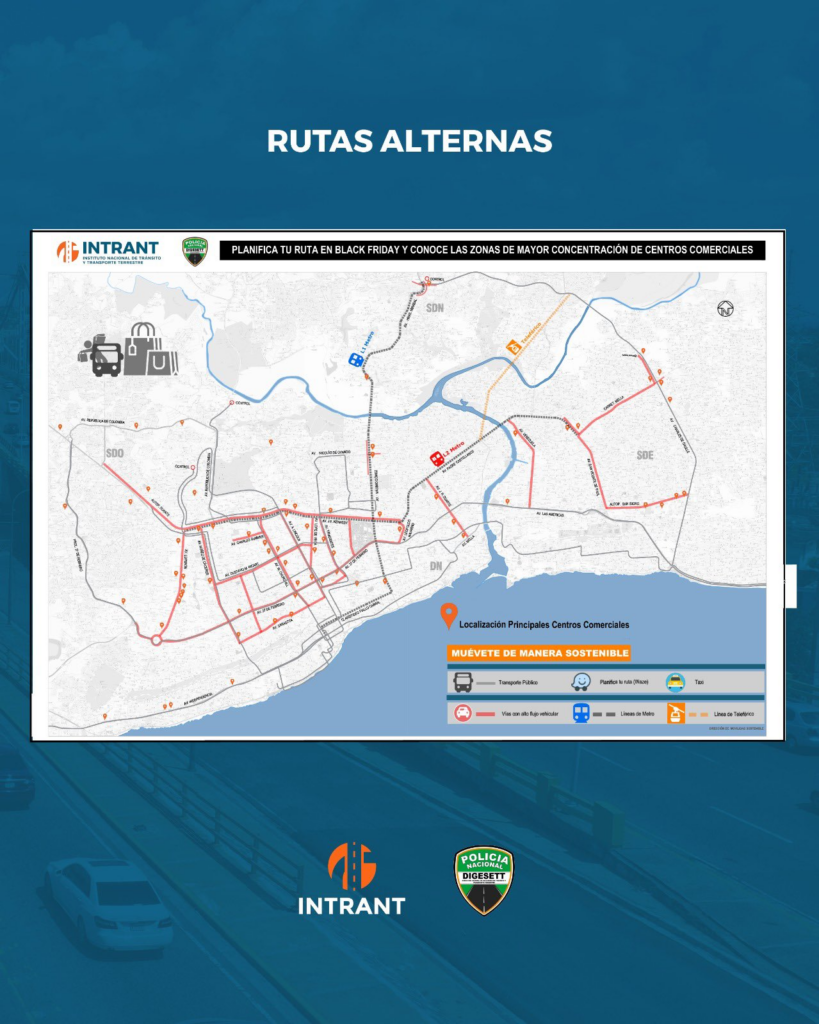Click the Línea de Teleférico legend icon
The height and width of the screenshot is (1024, 819).
point(676,713)
